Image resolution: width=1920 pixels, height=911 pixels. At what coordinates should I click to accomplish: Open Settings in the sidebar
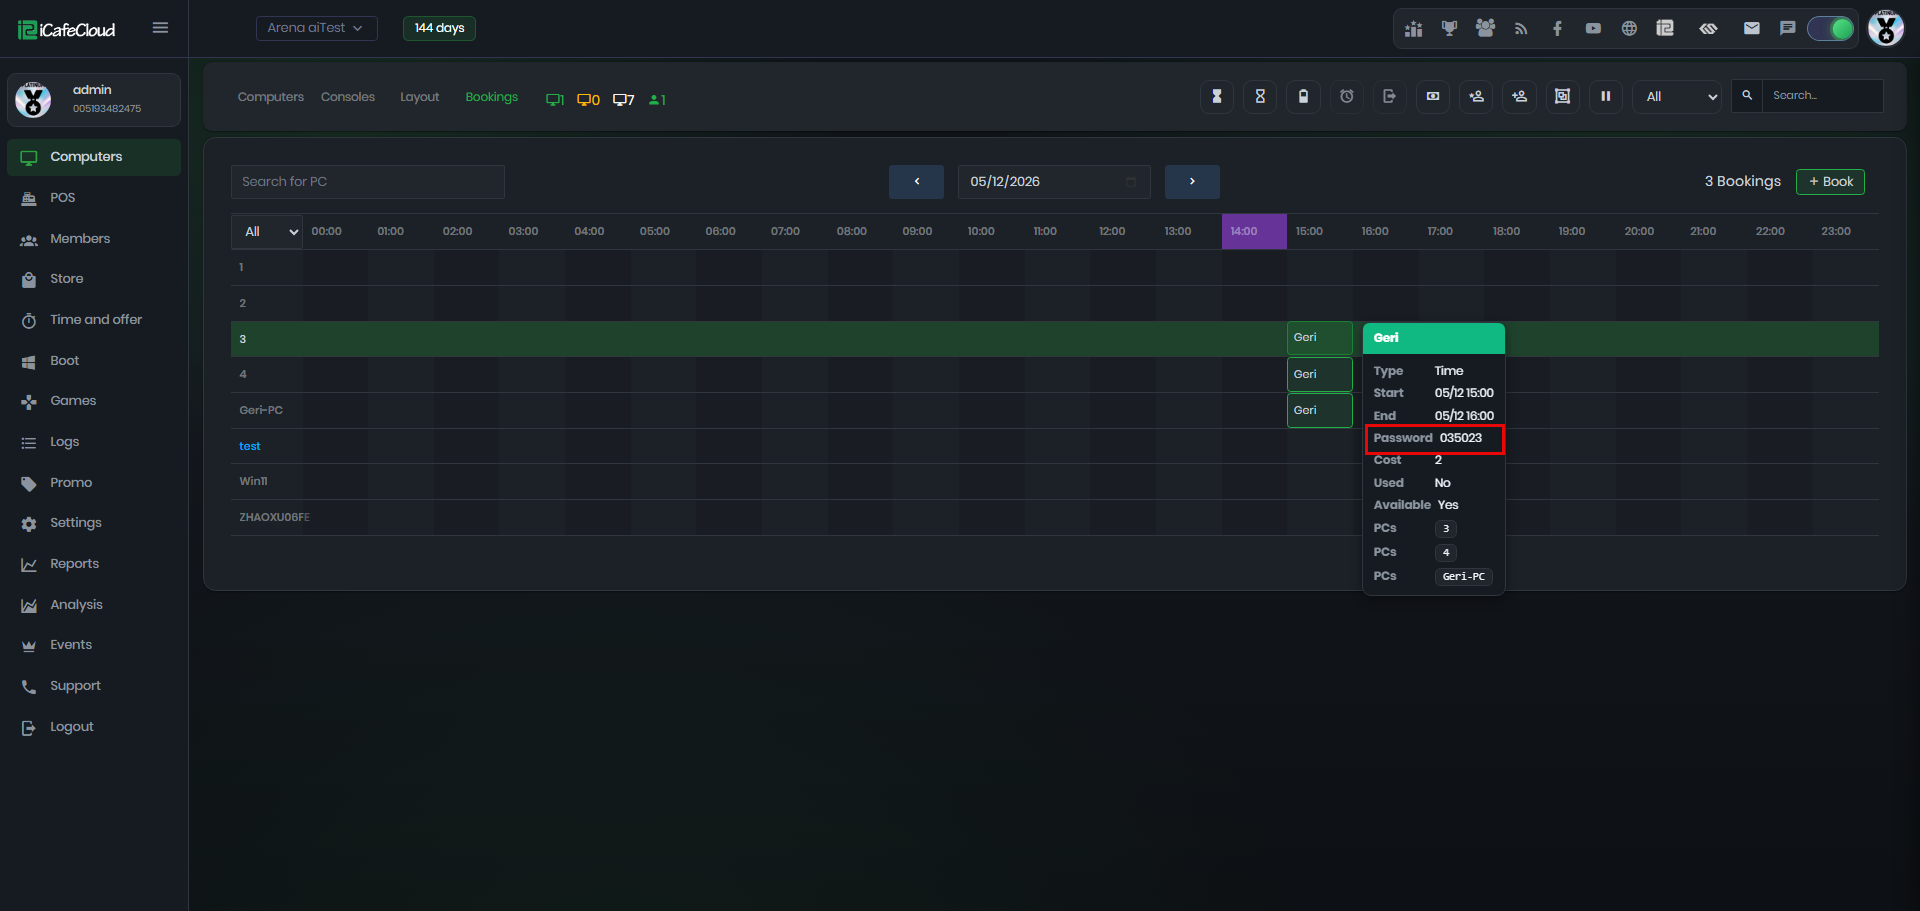coord(94,523)
